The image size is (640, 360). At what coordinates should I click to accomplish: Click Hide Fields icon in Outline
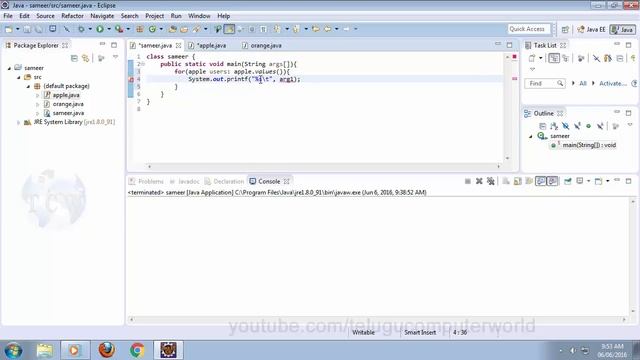click(x=565, y=126)
